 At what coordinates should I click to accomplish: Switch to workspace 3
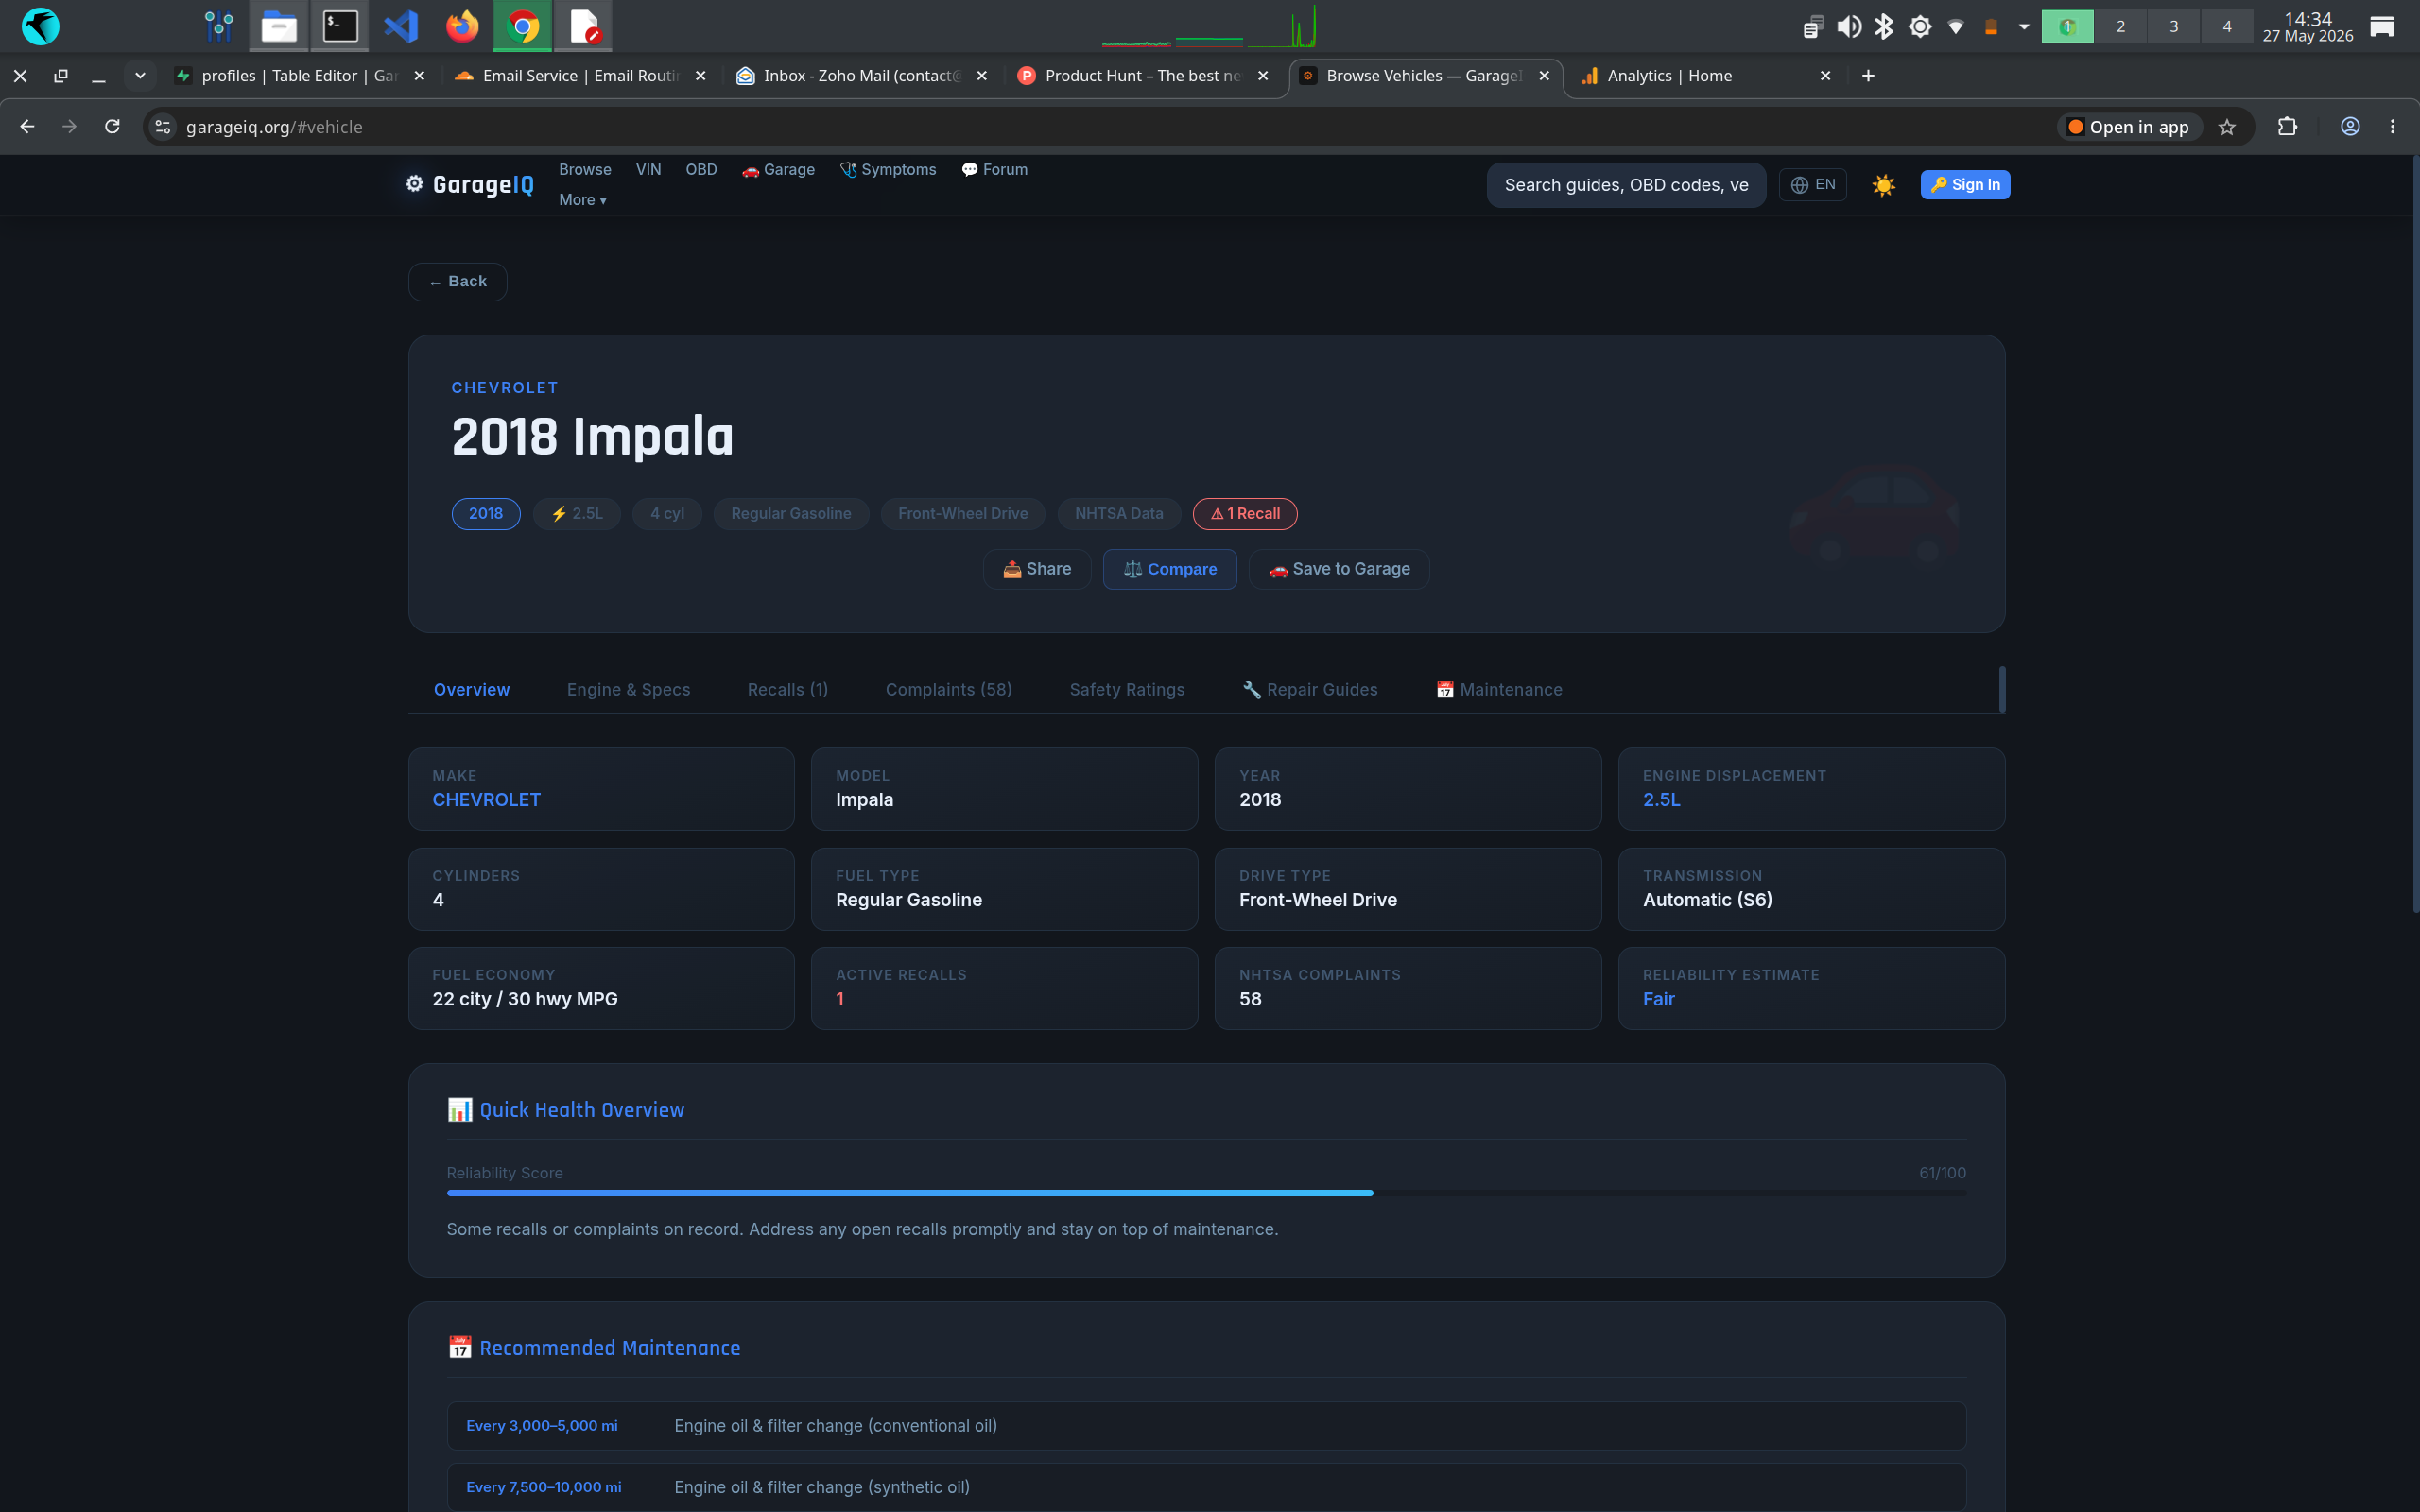2173,27
